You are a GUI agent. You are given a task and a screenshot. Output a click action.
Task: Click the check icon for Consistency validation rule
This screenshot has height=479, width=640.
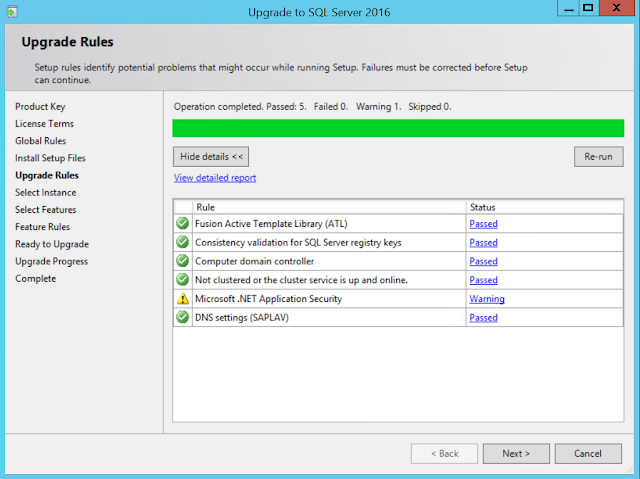pyautogui.click(x=182, y=242)
